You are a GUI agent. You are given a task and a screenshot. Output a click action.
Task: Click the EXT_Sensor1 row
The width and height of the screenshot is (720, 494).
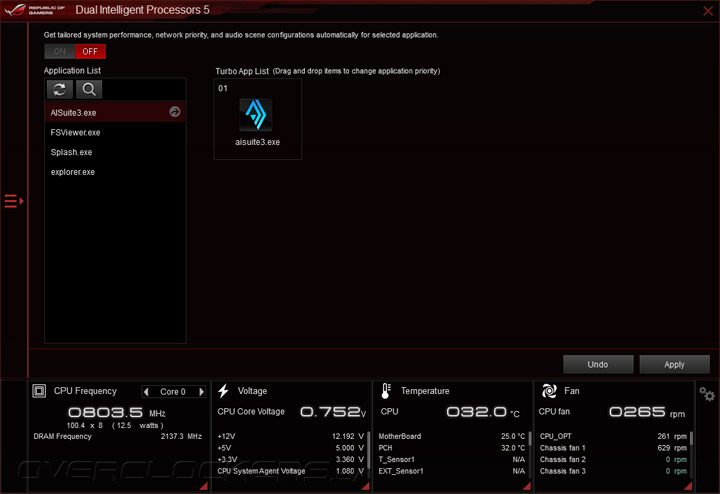point(452,471)
